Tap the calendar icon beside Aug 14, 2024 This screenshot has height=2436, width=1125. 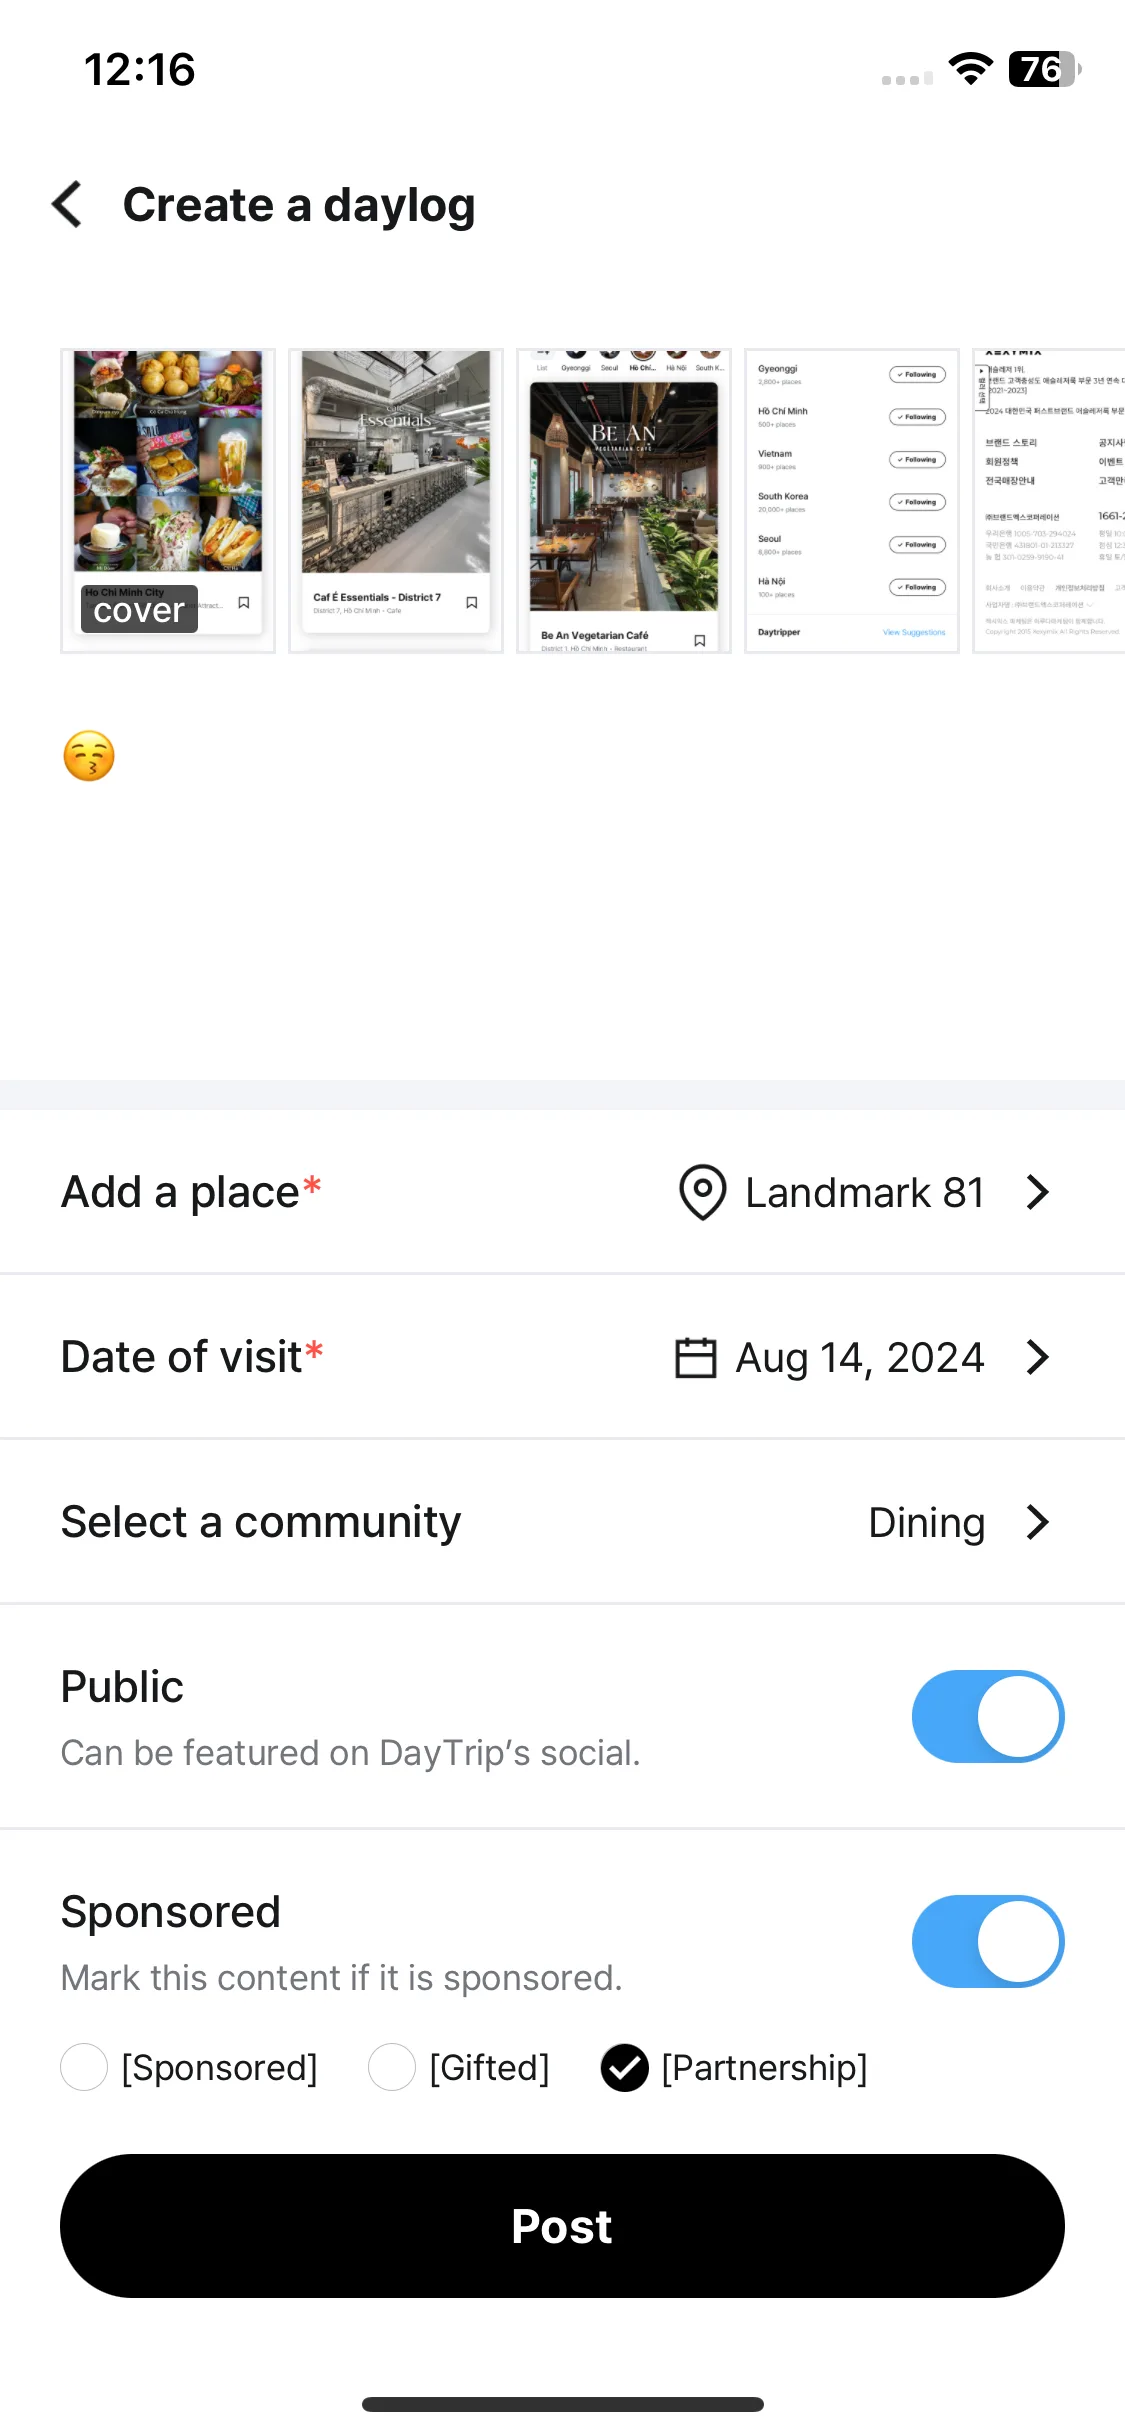[696, 1358]
